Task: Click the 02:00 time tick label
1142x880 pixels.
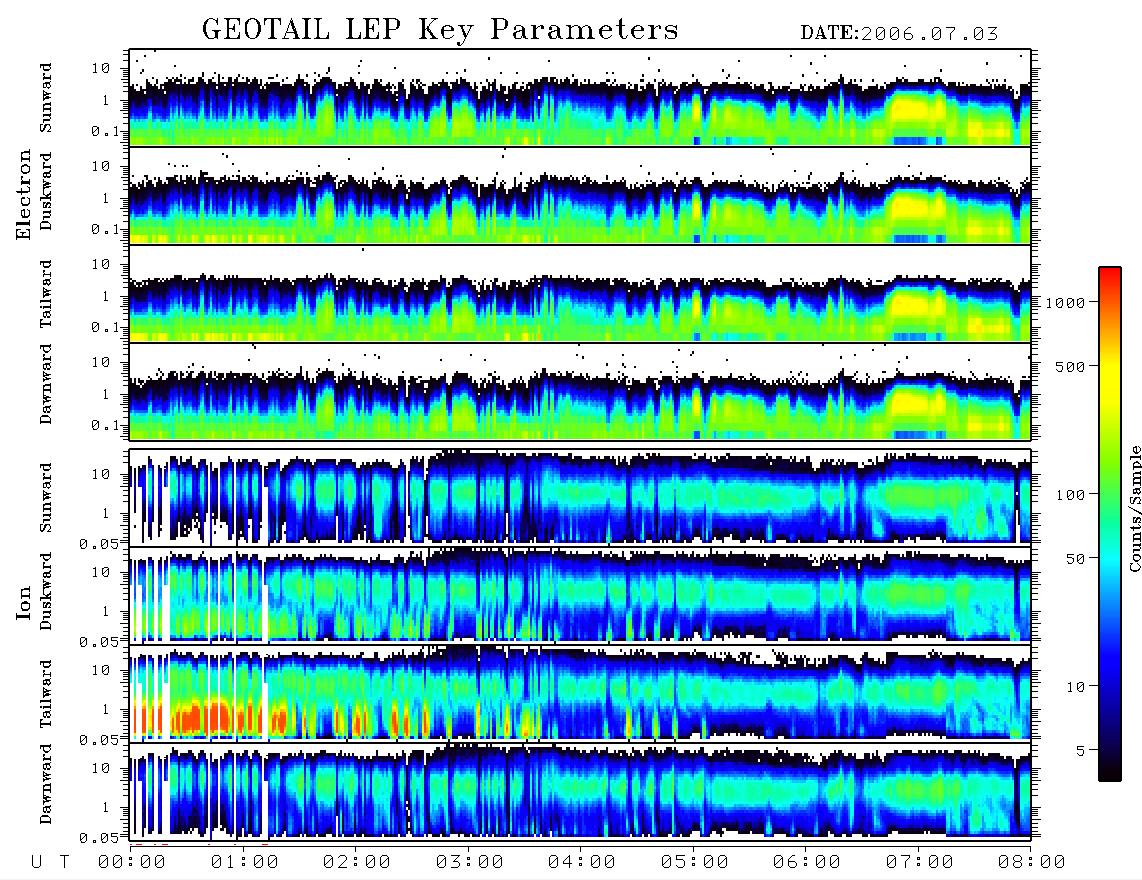Action: click(x=357, y=862)
